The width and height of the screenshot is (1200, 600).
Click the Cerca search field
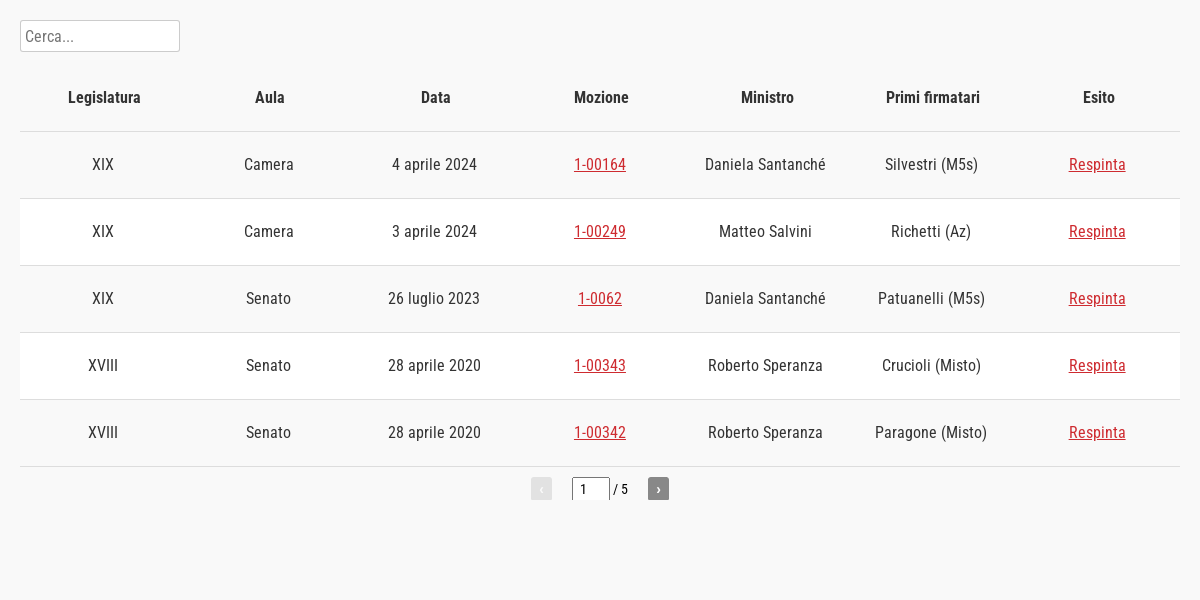coord(100,36)
